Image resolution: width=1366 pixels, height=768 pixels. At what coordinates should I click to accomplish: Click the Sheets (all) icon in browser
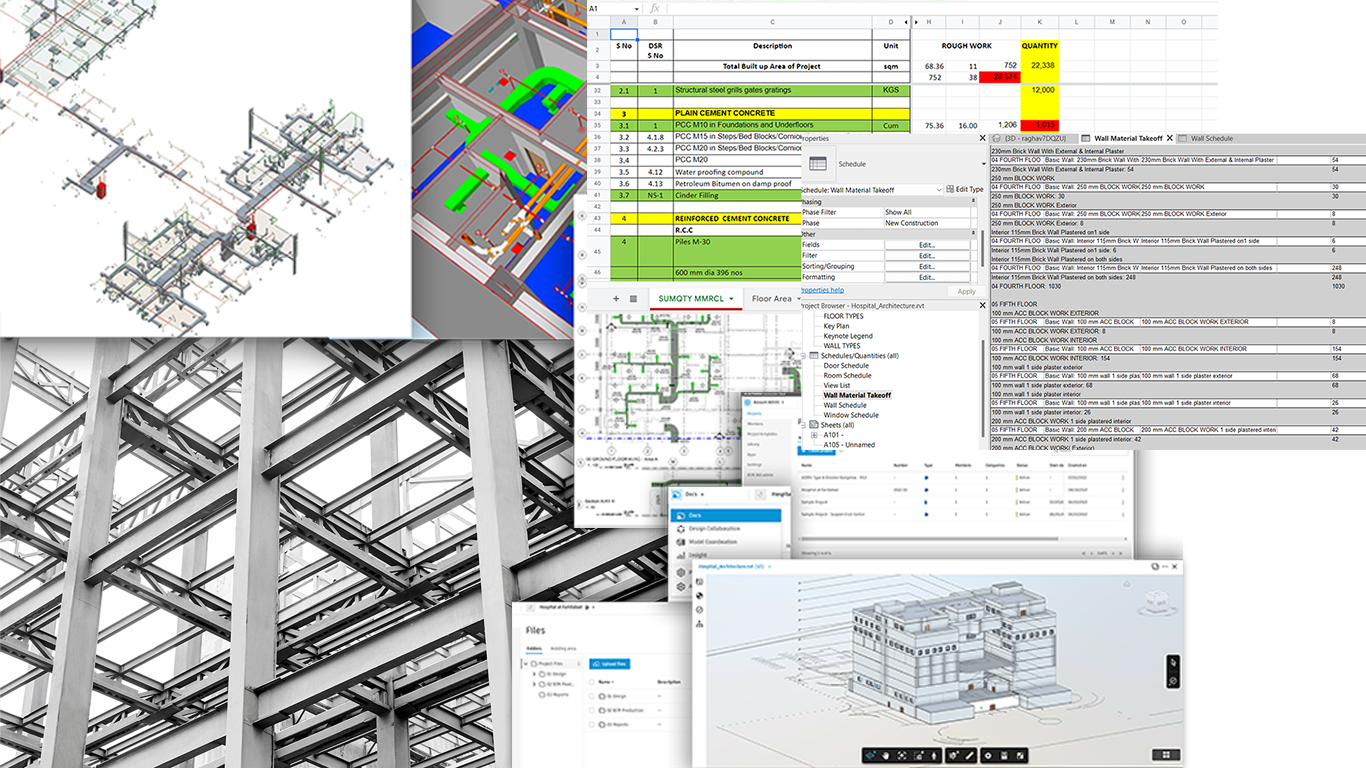click(814, 424)
